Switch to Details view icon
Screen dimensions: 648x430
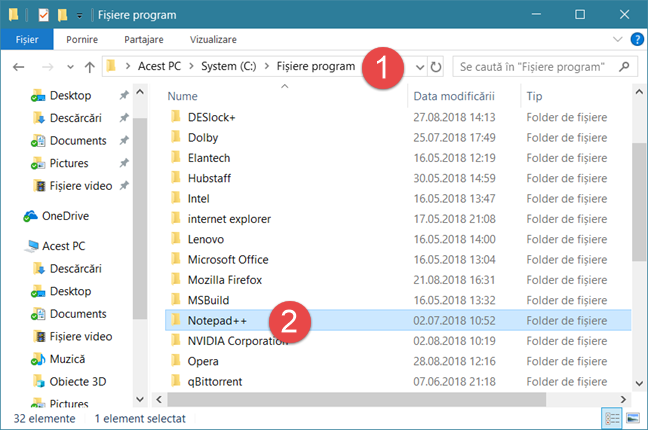point(612,418)
